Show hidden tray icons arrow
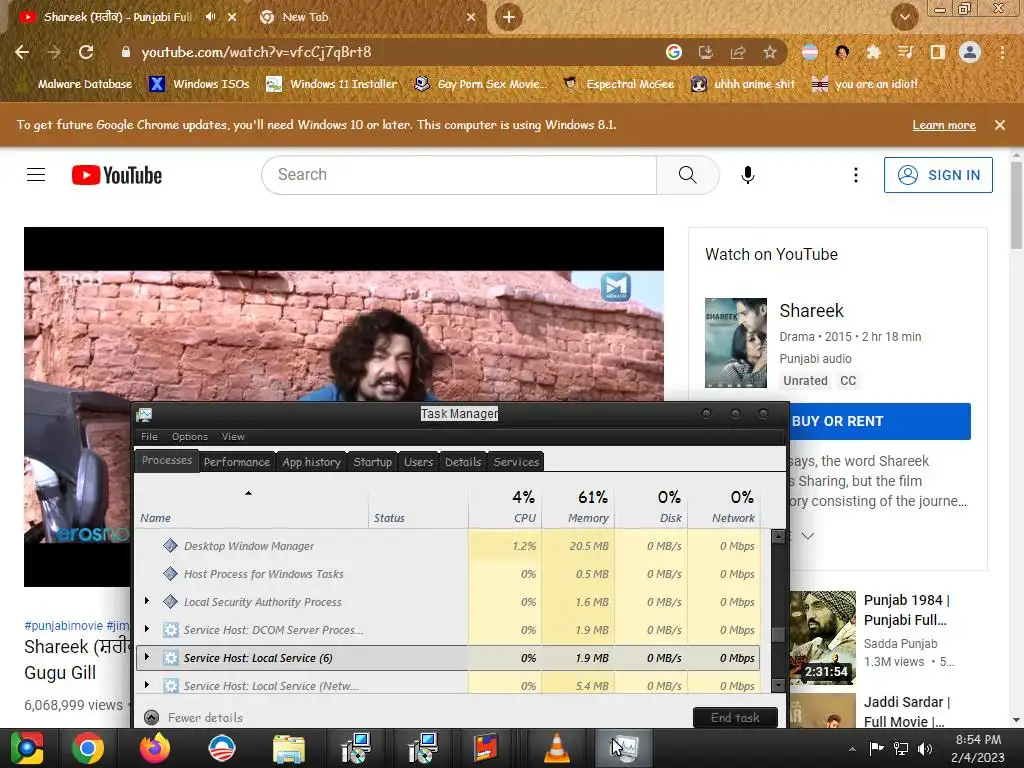This screenshot has height=768, width=1024. (852, 749)
